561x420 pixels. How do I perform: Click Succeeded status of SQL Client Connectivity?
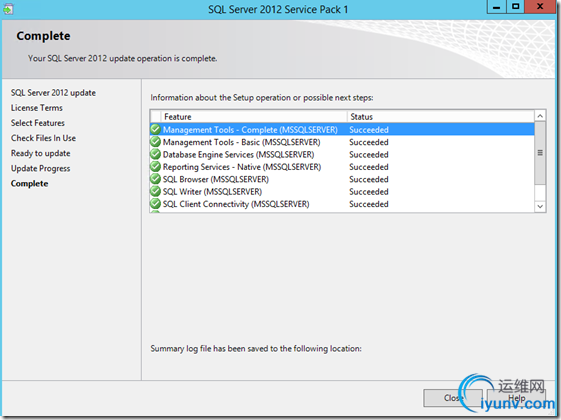pyautogui.click(x=369, y=204)
